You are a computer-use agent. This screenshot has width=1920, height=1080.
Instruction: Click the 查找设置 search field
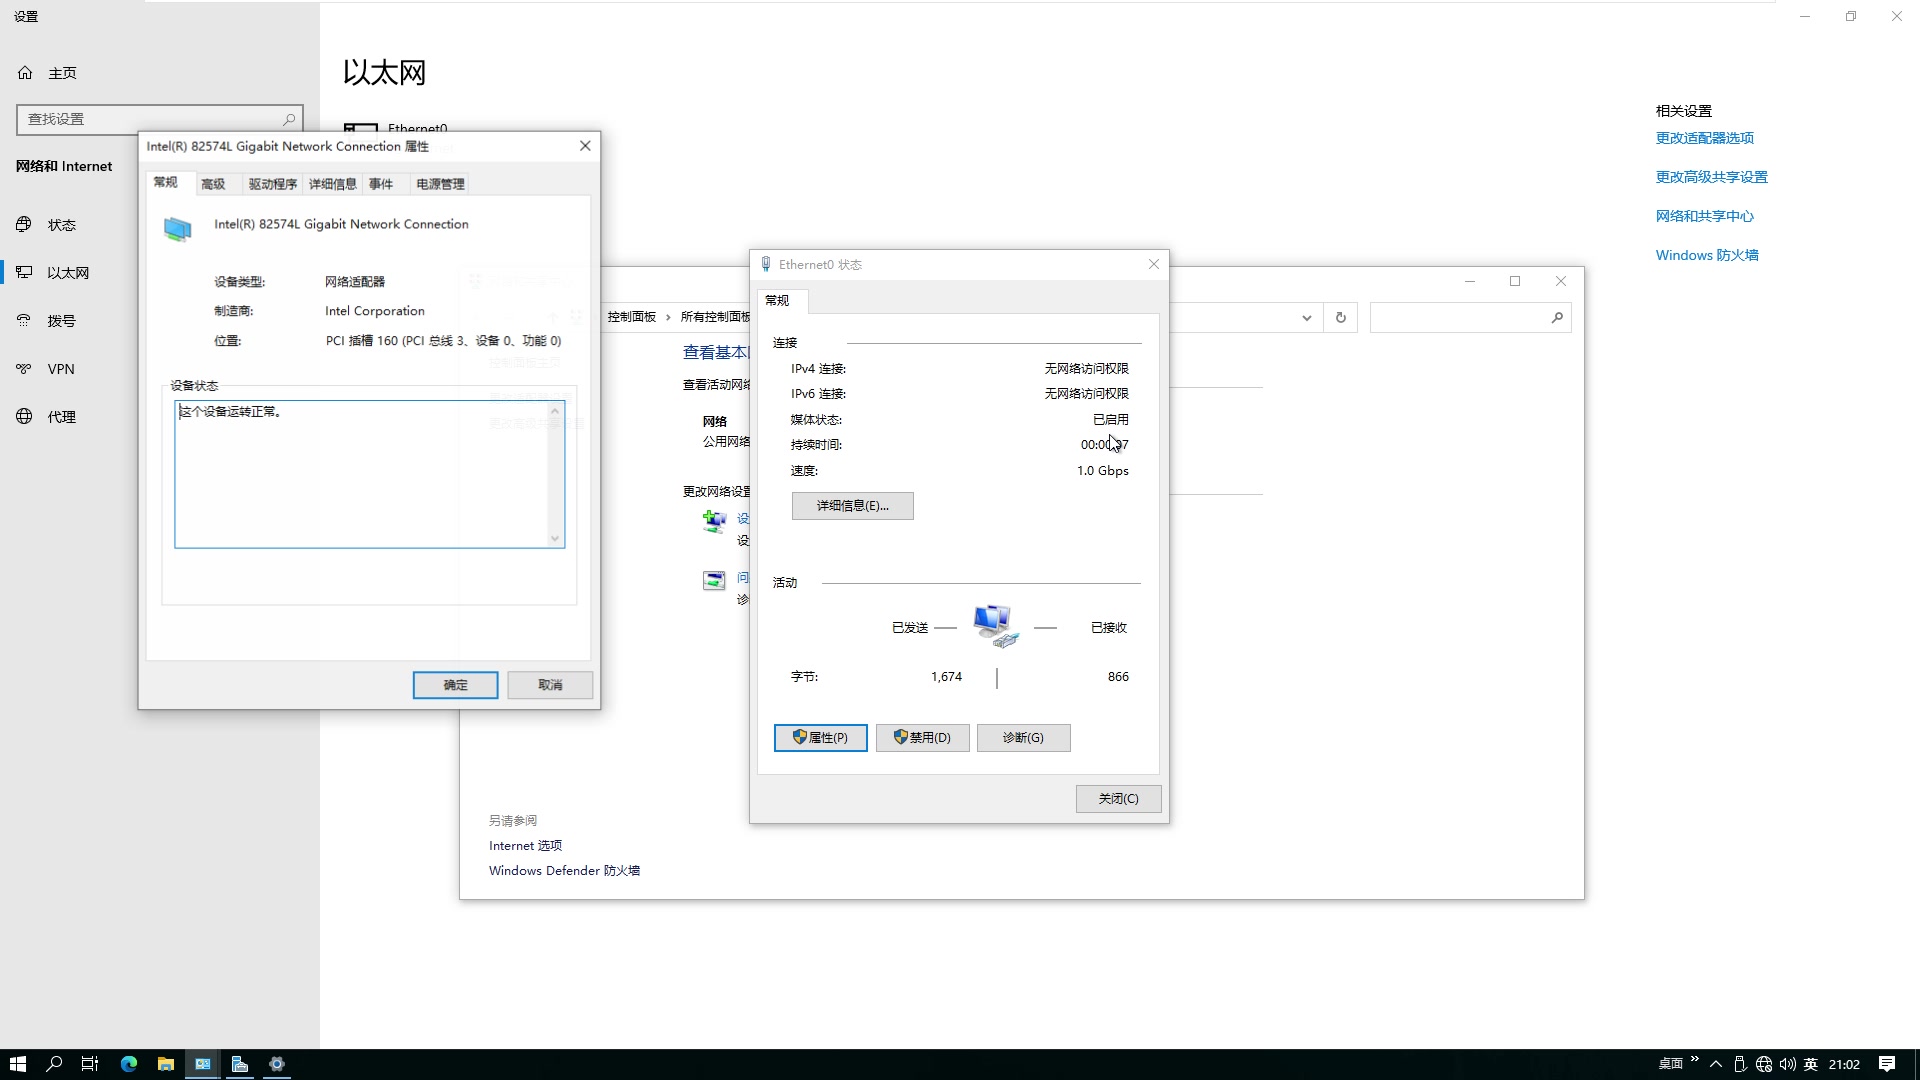point(160,119)
